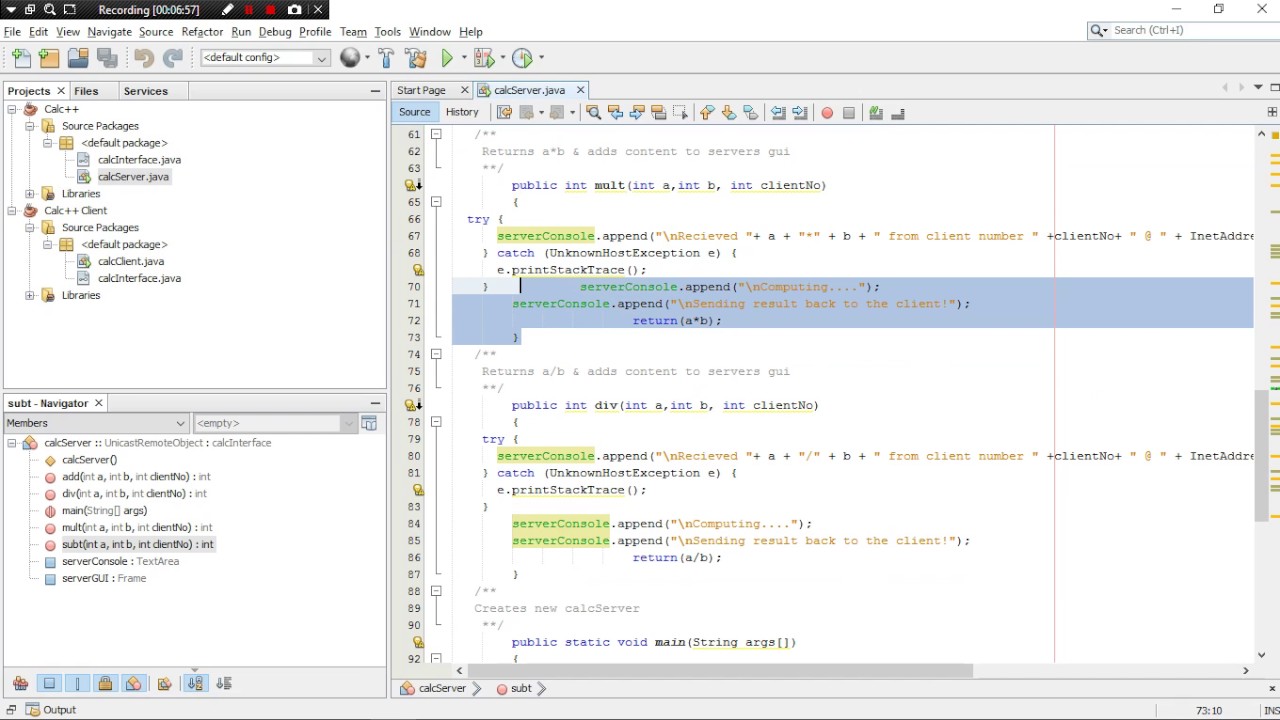Open the Output window button

click(50, 710)
